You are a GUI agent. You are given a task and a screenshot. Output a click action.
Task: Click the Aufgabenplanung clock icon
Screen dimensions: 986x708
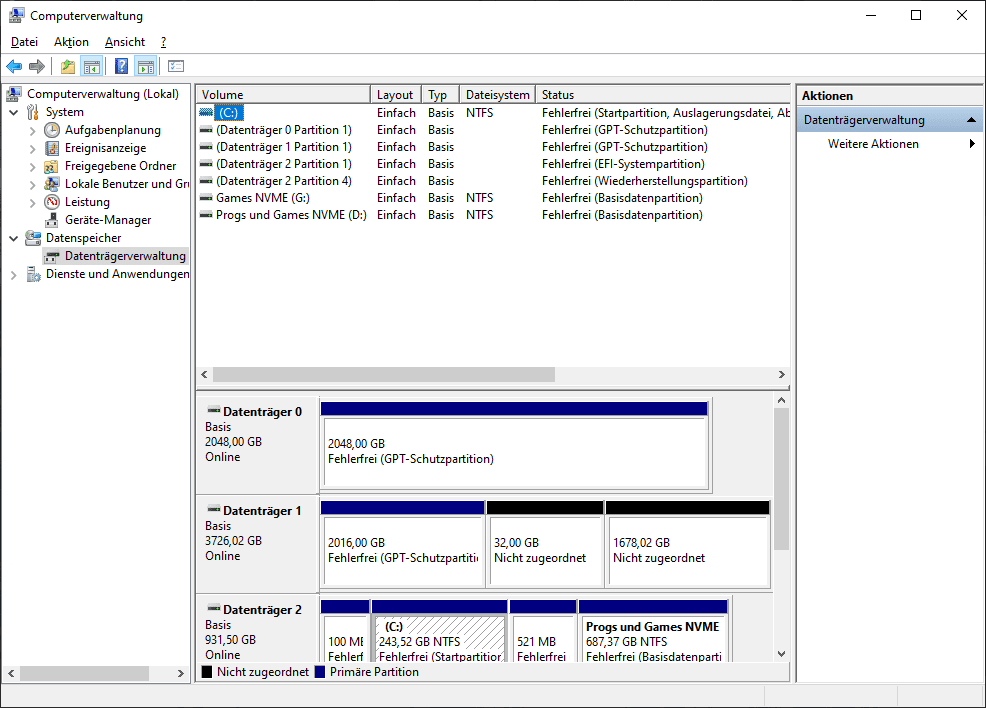(52, 130)
